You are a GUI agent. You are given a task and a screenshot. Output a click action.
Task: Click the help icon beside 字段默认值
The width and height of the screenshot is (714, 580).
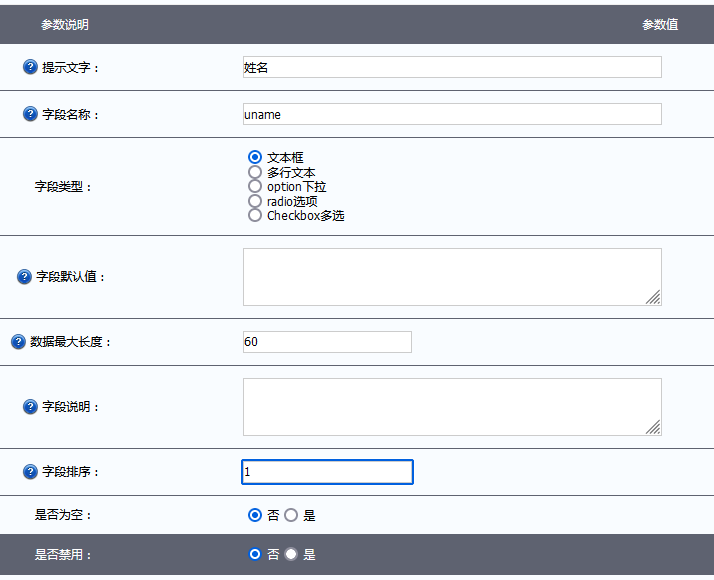click(24, 277)
